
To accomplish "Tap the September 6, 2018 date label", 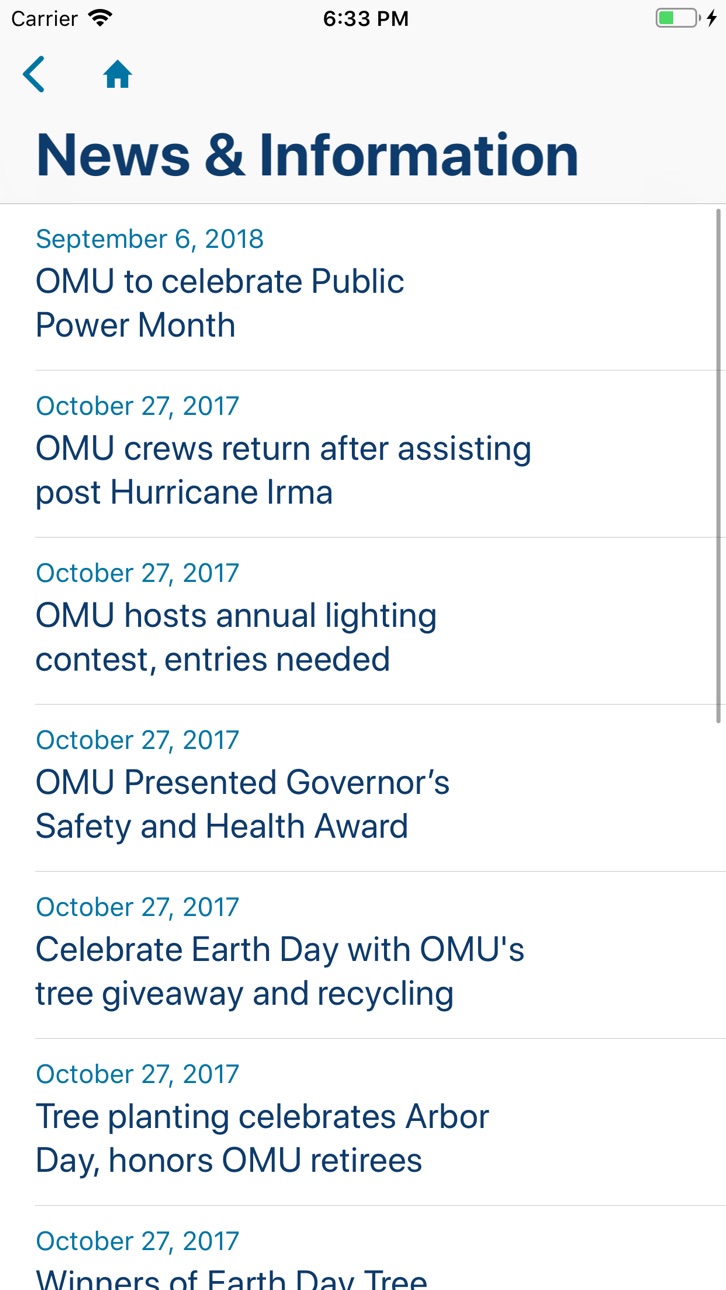I will pos(150,239).
